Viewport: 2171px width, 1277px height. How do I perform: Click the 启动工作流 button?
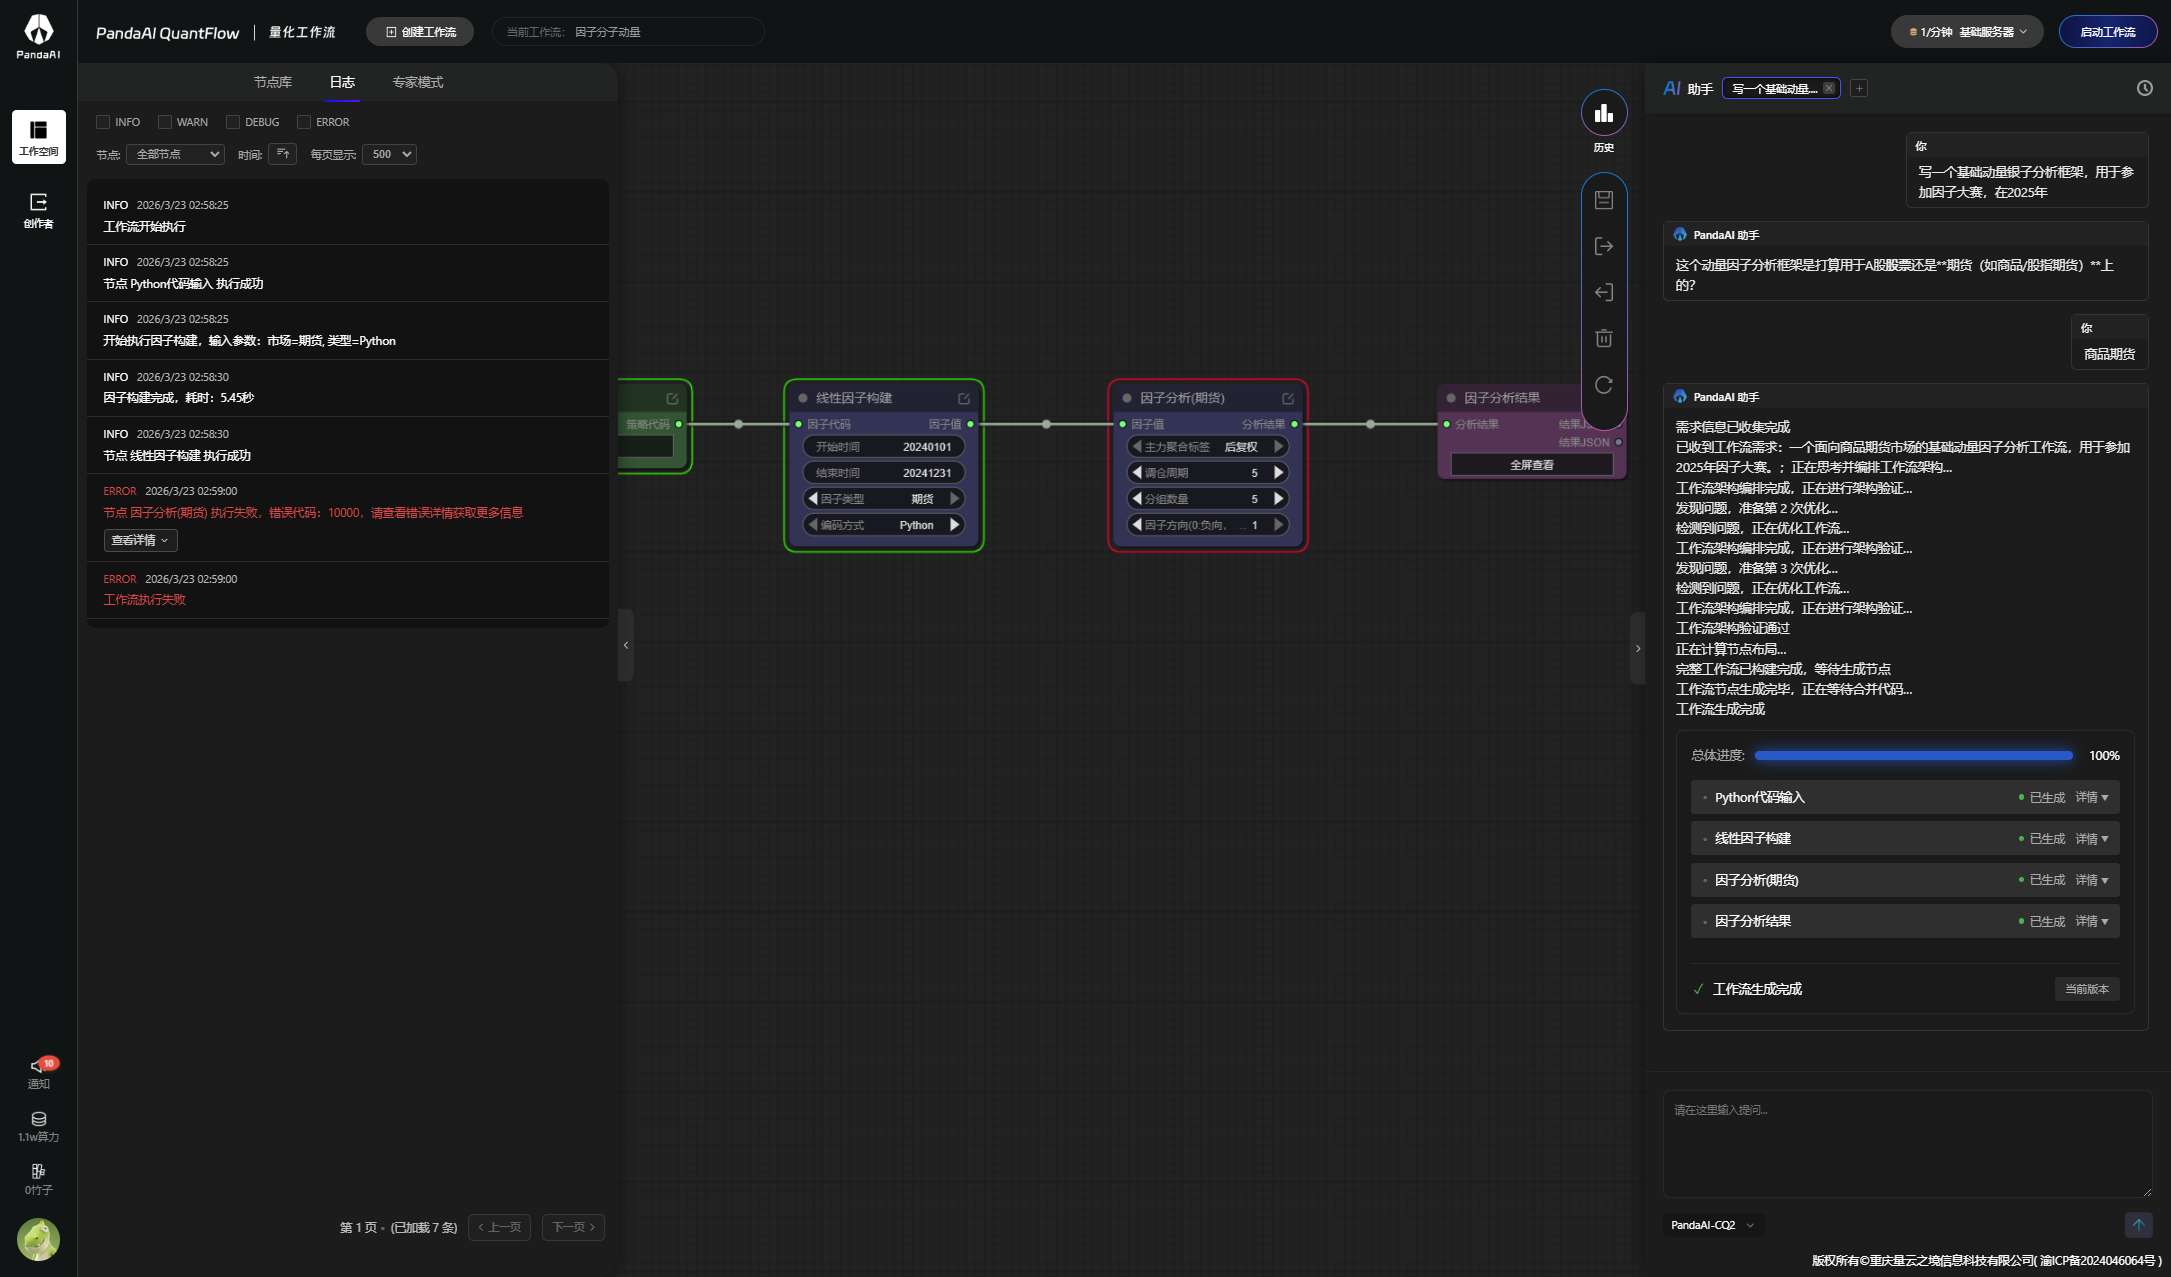2106,32
